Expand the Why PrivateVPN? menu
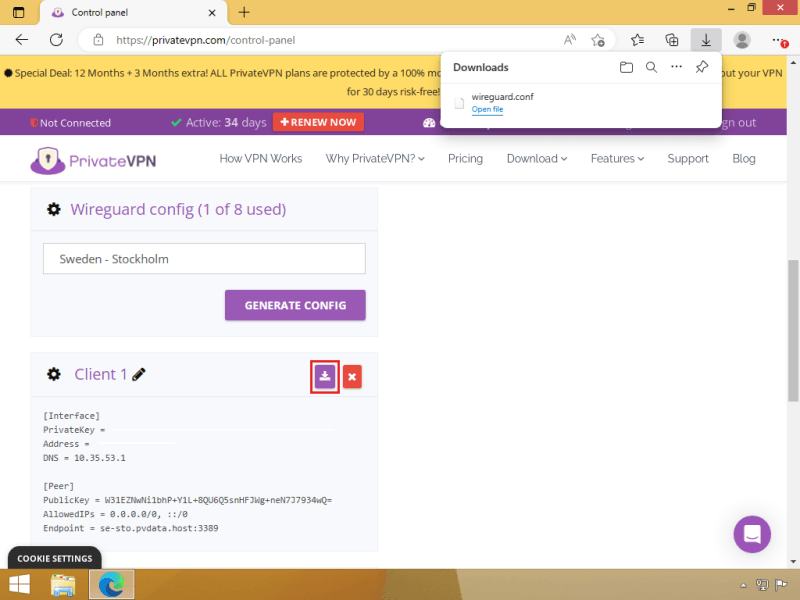The image size is (800, 600). [375, 158]
